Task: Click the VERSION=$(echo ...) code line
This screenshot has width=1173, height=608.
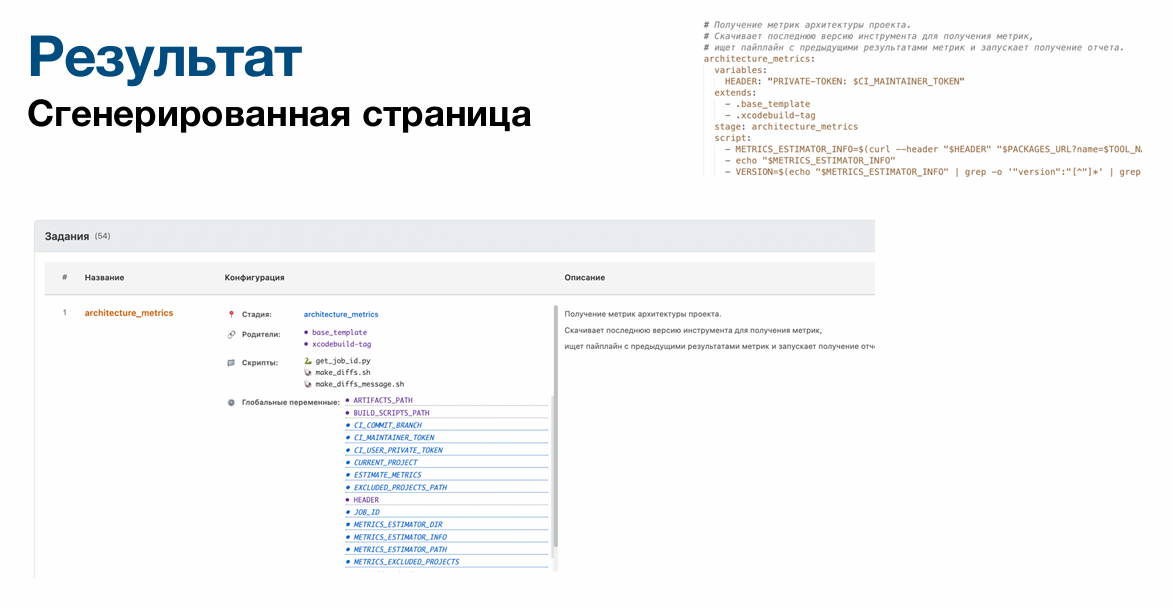Action: (x=933, y=172)
